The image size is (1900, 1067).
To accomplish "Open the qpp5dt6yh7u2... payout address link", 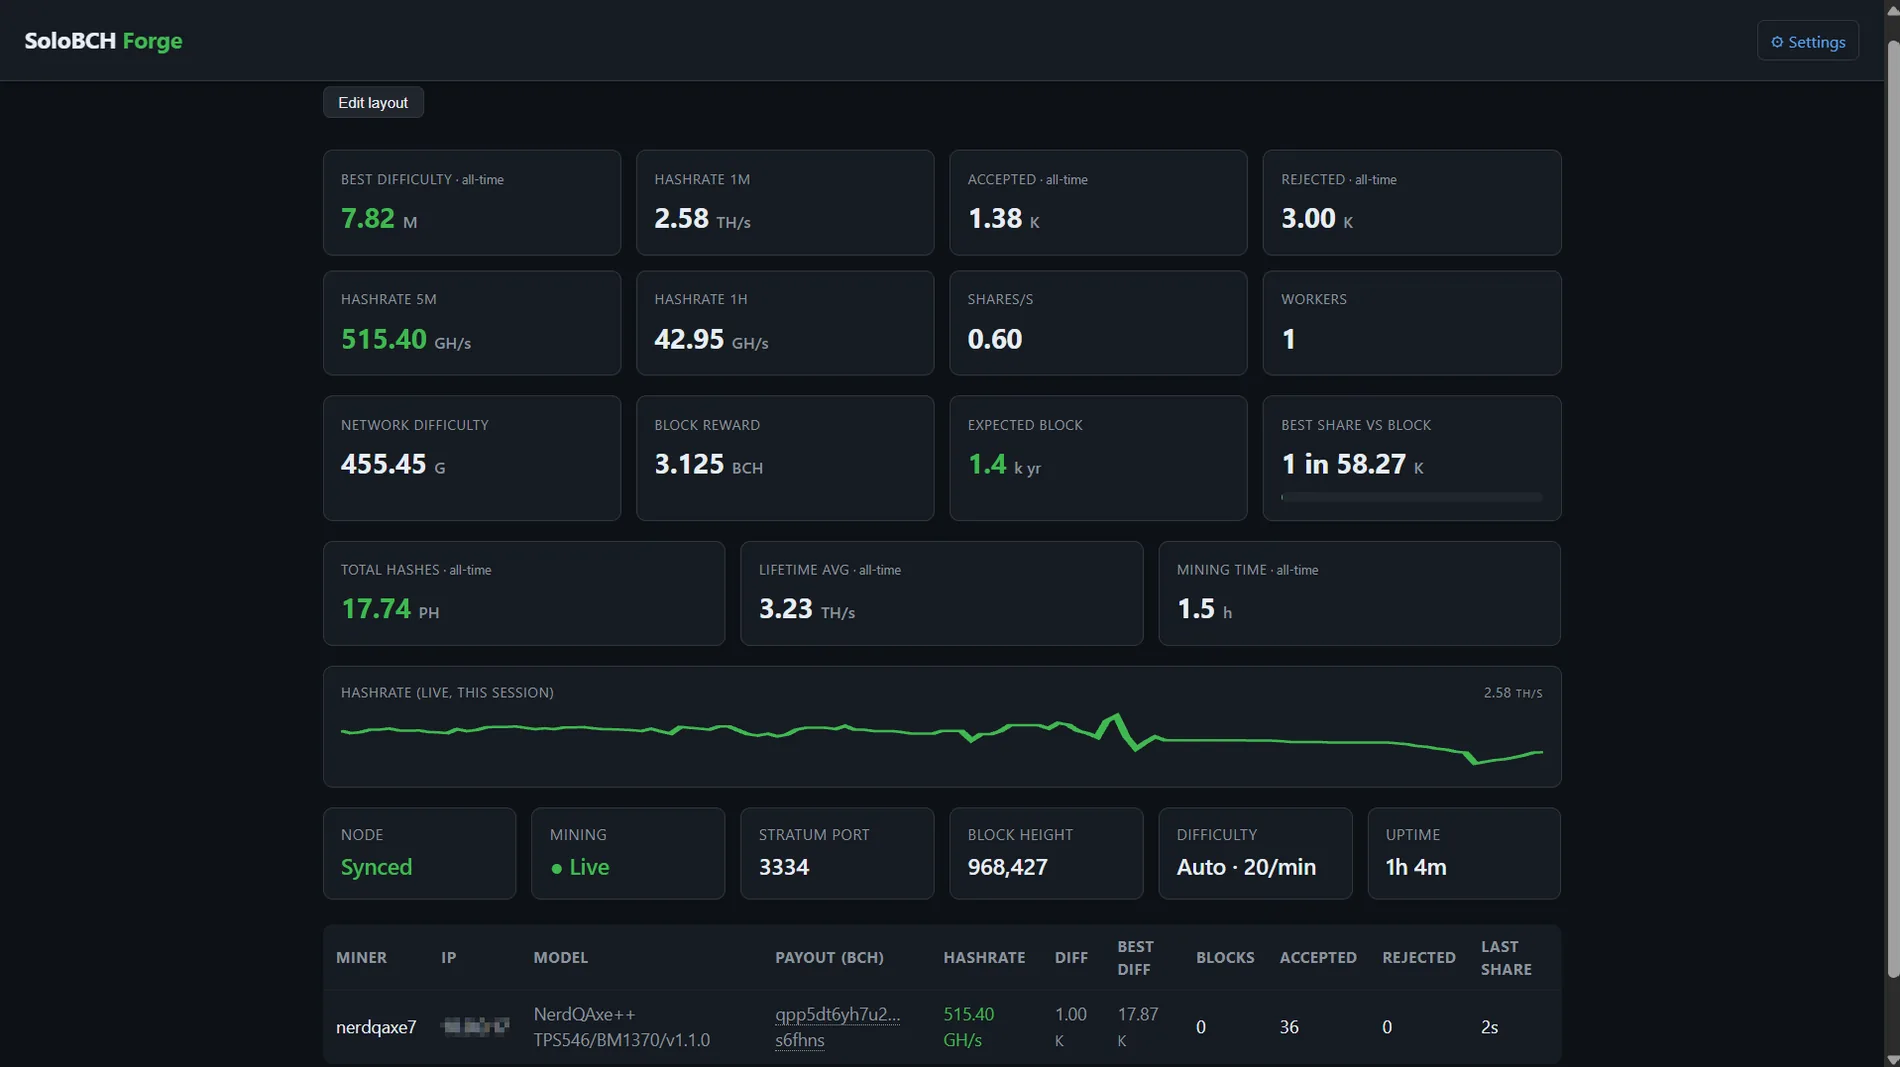I will tap(838, 1027).
